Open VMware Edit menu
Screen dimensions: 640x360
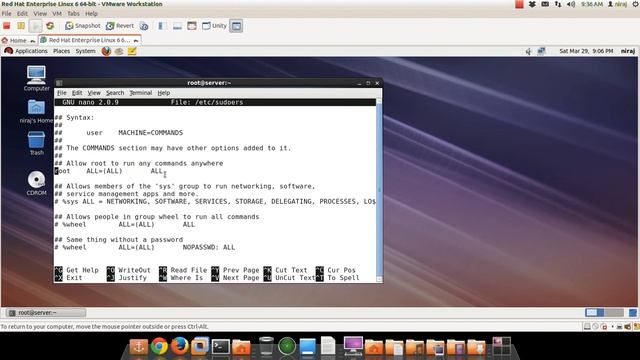click(x=22, y=13)
